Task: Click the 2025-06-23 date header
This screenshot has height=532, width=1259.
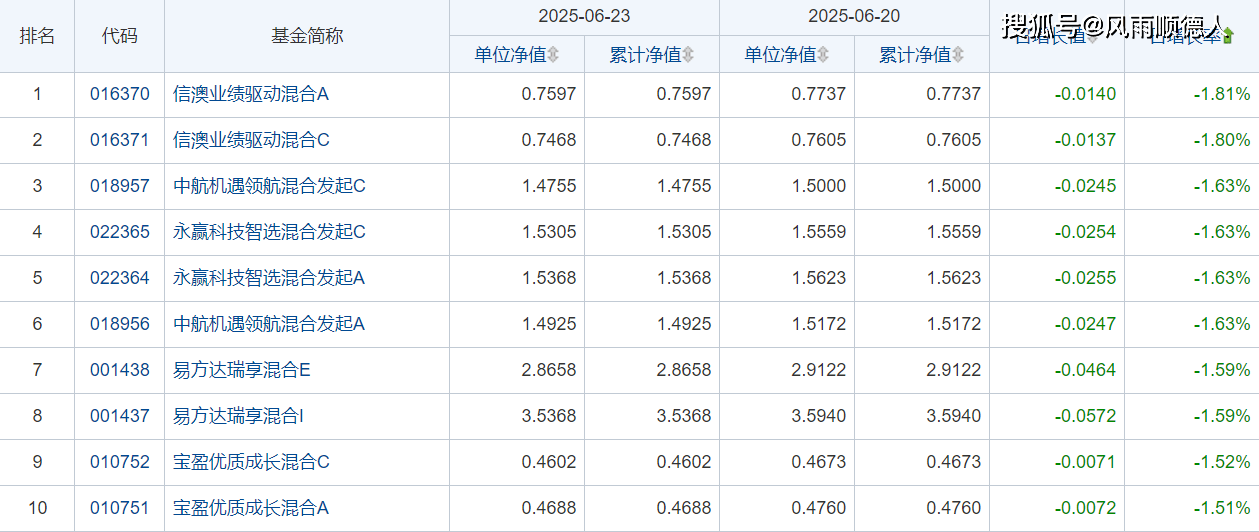Action: (585, 17)
